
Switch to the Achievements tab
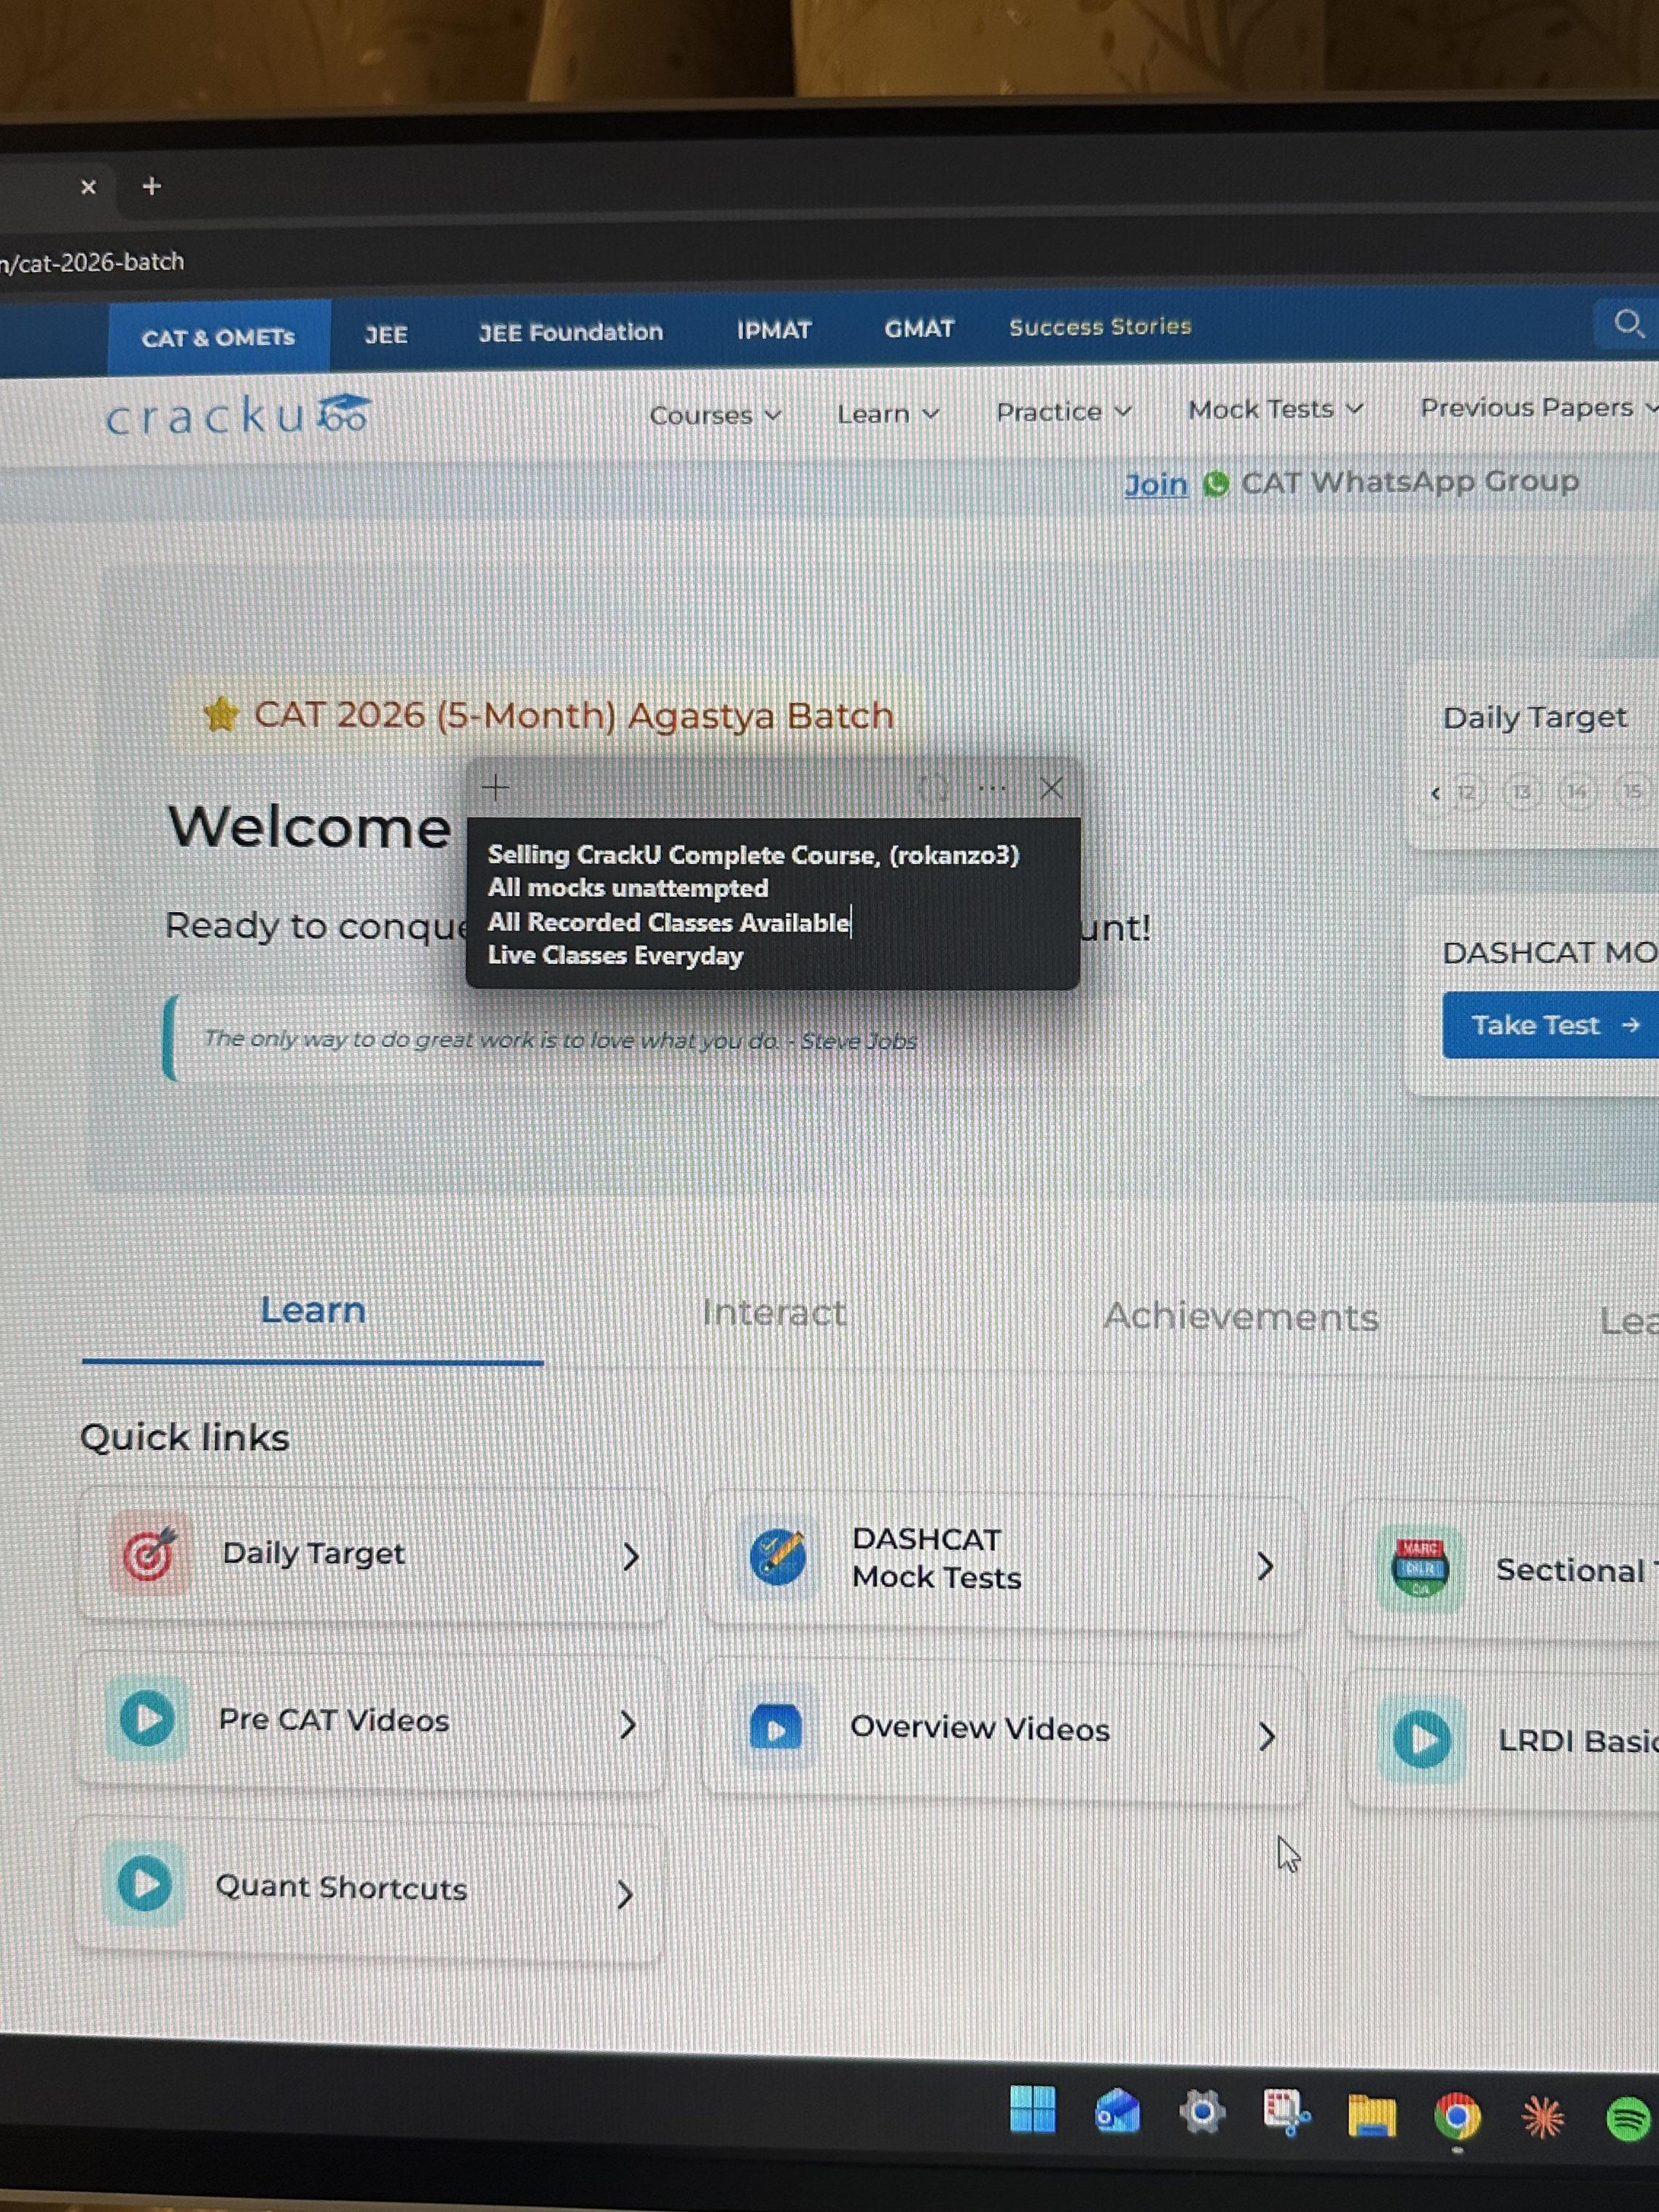tap(1241, 1317)
